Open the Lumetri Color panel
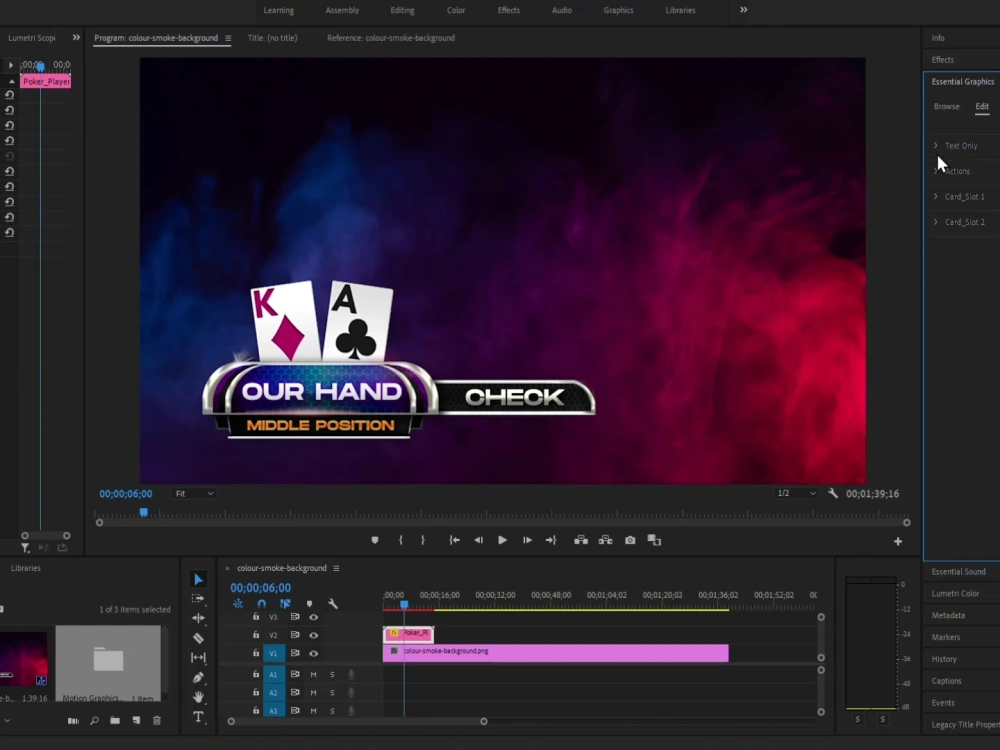The height and width of the screenshot is (750, 1000). [955, 593]
